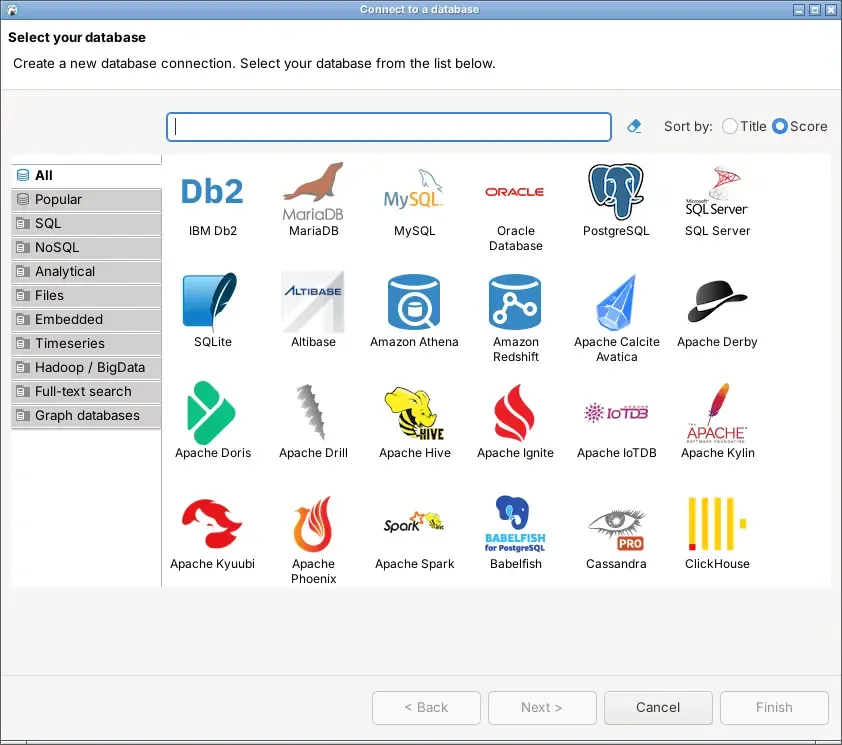842x745 pixels.
Task: Choose the Amazon Redshift icon
Action: [x=515, y=302]
